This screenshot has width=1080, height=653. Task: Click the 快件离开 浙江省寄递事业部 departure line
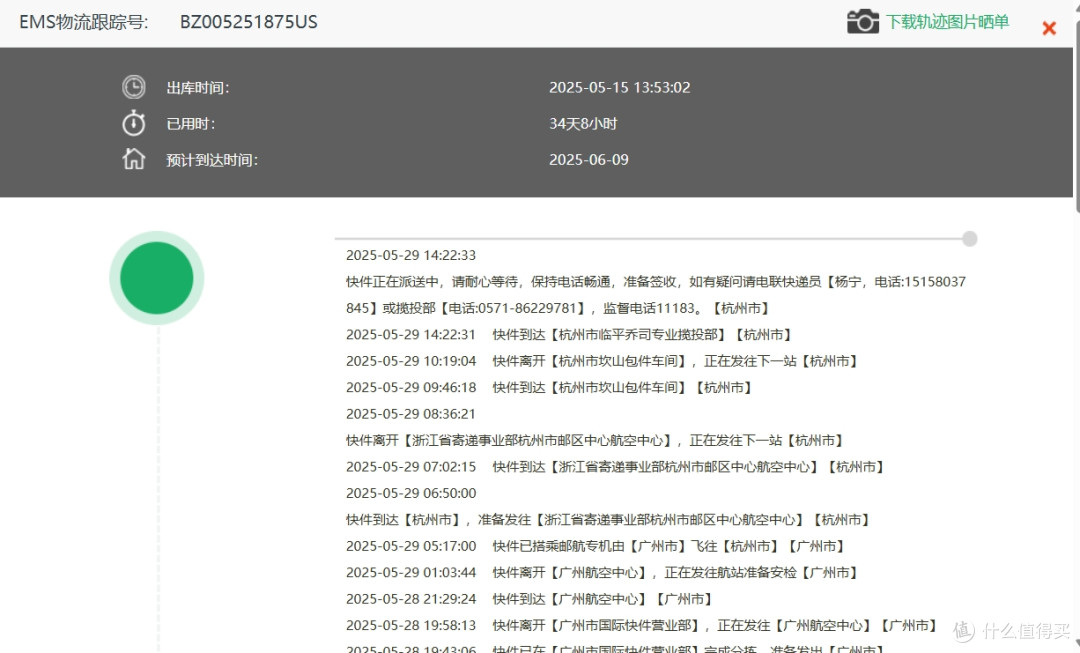pyautogui.click(x=595, y=440)
